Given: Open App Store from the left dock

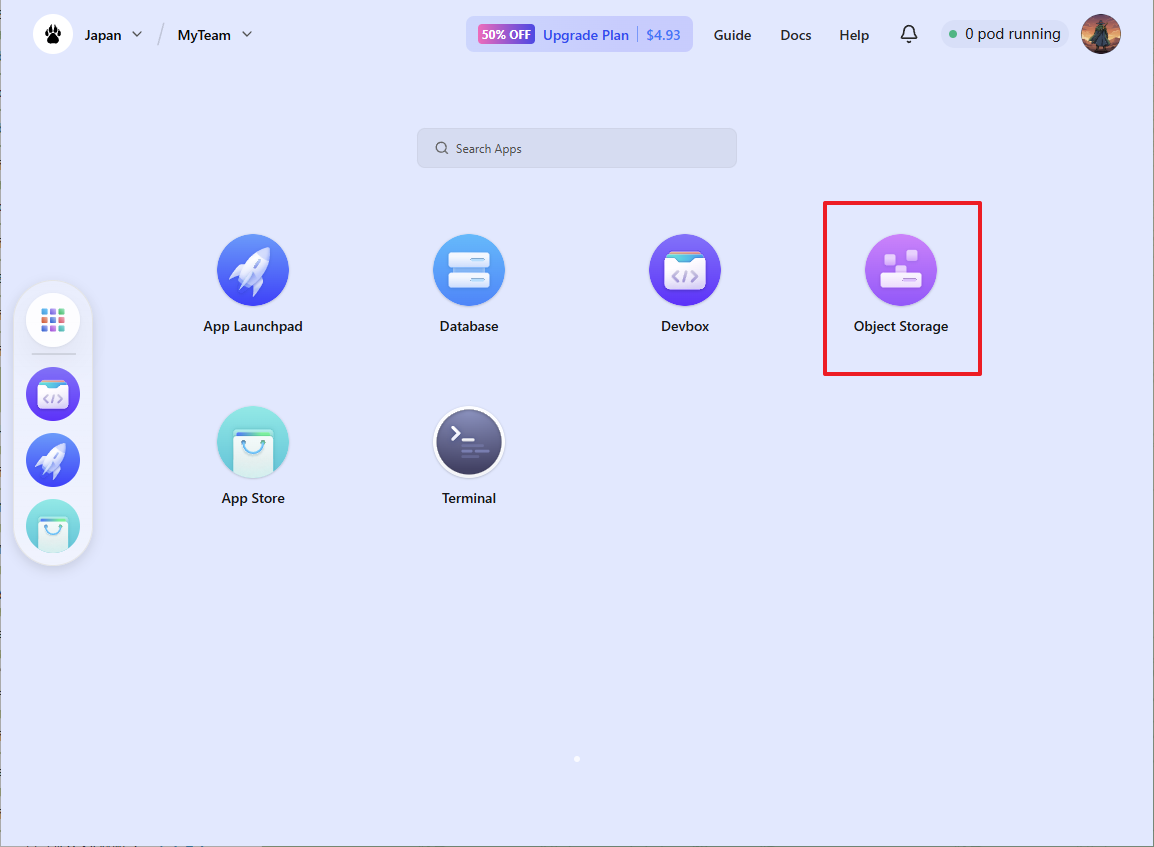Looking at the screenshot, I should click(x=53, y=526).
